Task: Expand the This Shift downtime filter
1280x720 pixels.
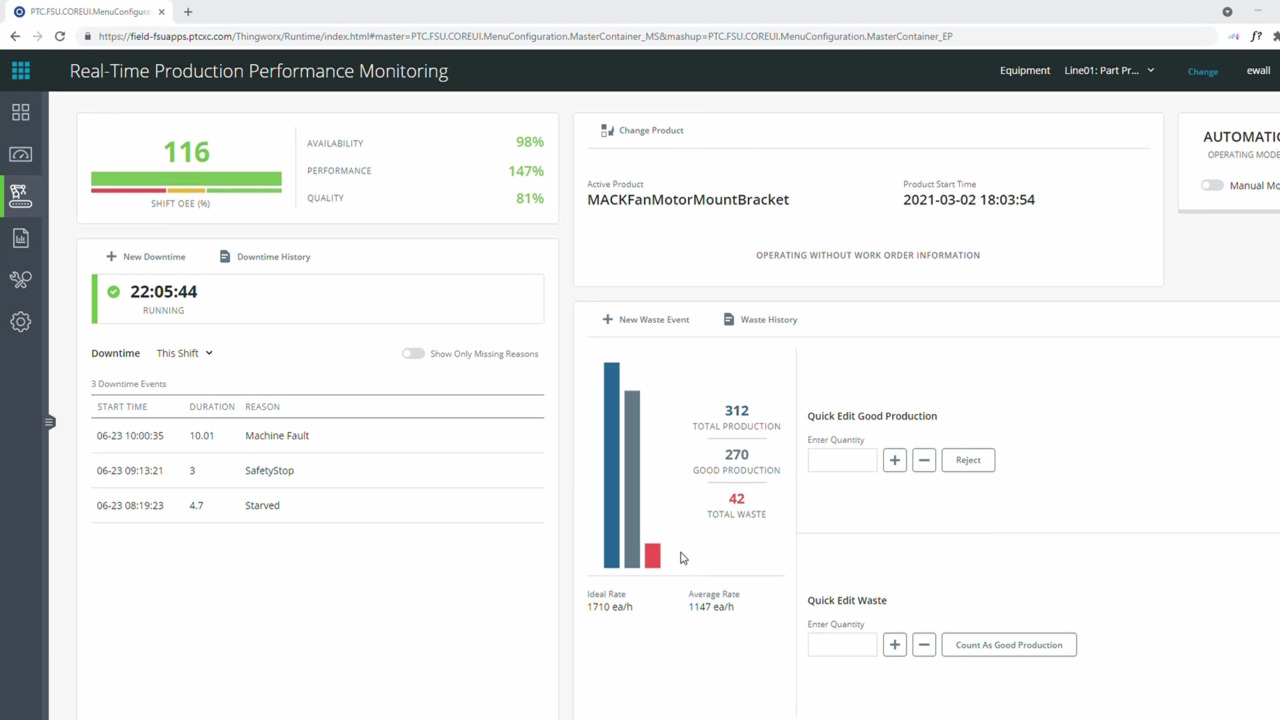Action: (x=184, y=352)
